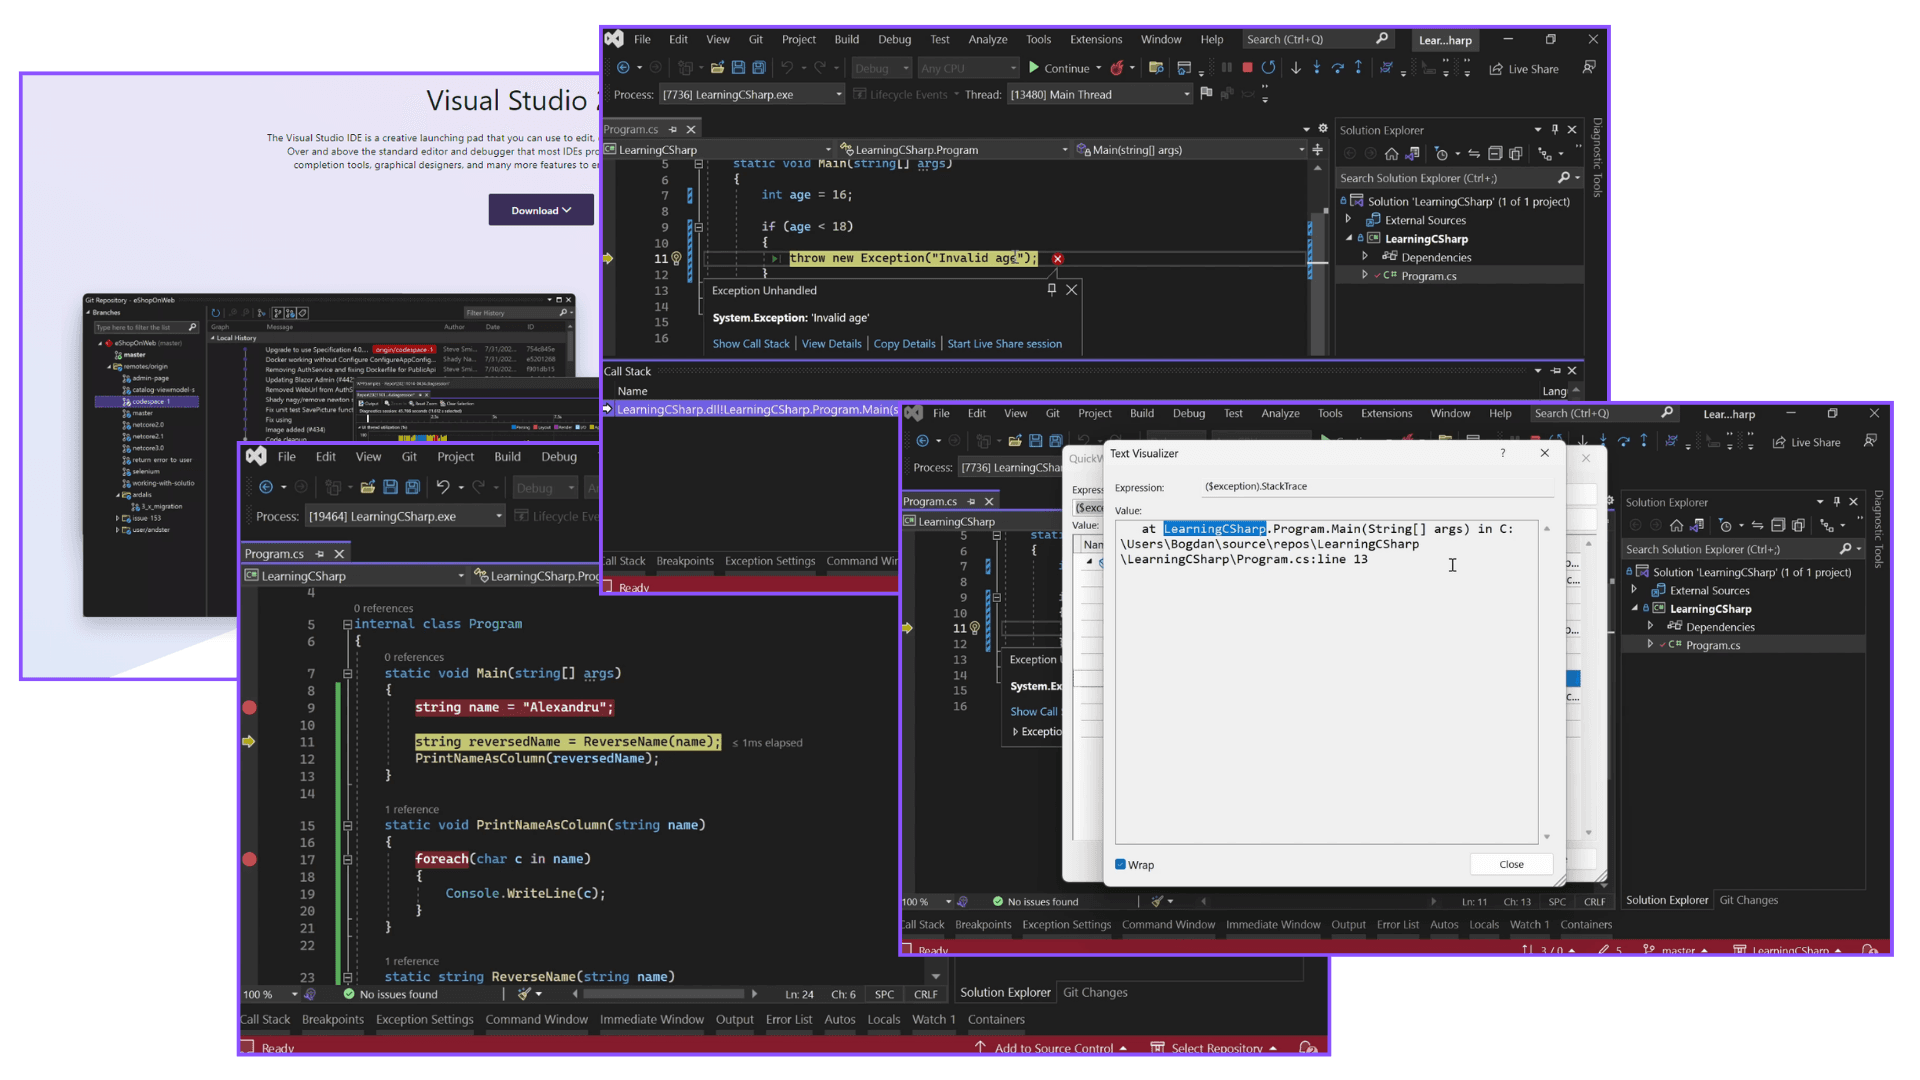The height and width of the screenshot is (1080, 1920).
Task: Collapse the internal class Program outlining region
Action: coord(347,624)
